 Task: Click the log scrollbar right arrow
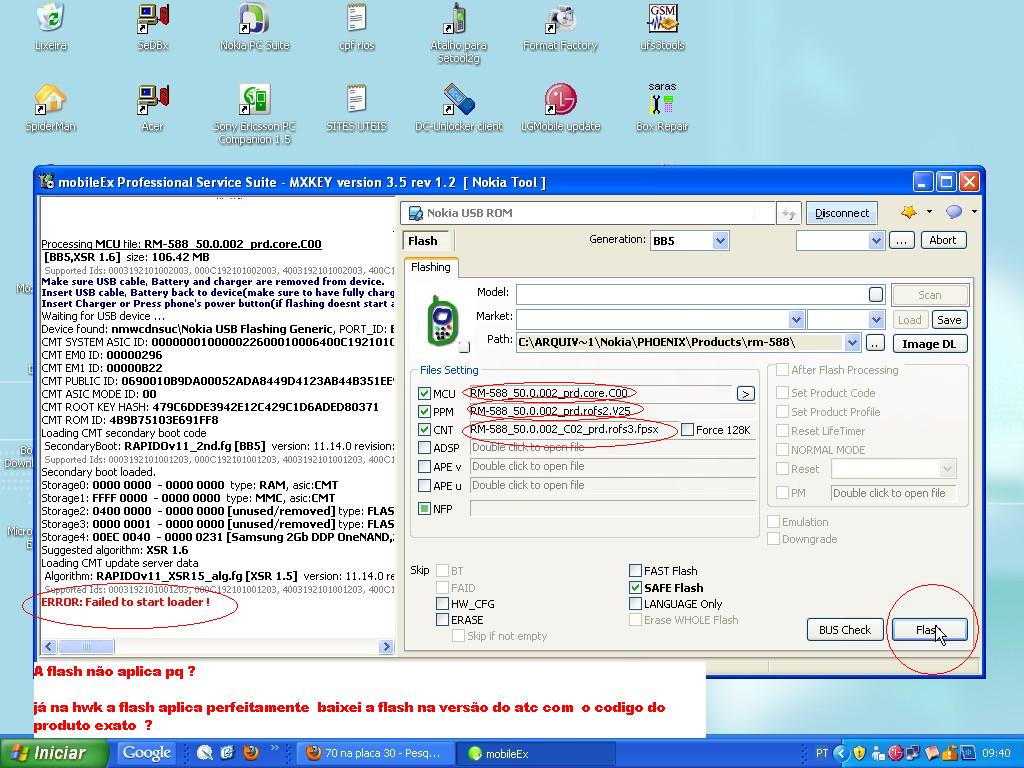point(386,647)
